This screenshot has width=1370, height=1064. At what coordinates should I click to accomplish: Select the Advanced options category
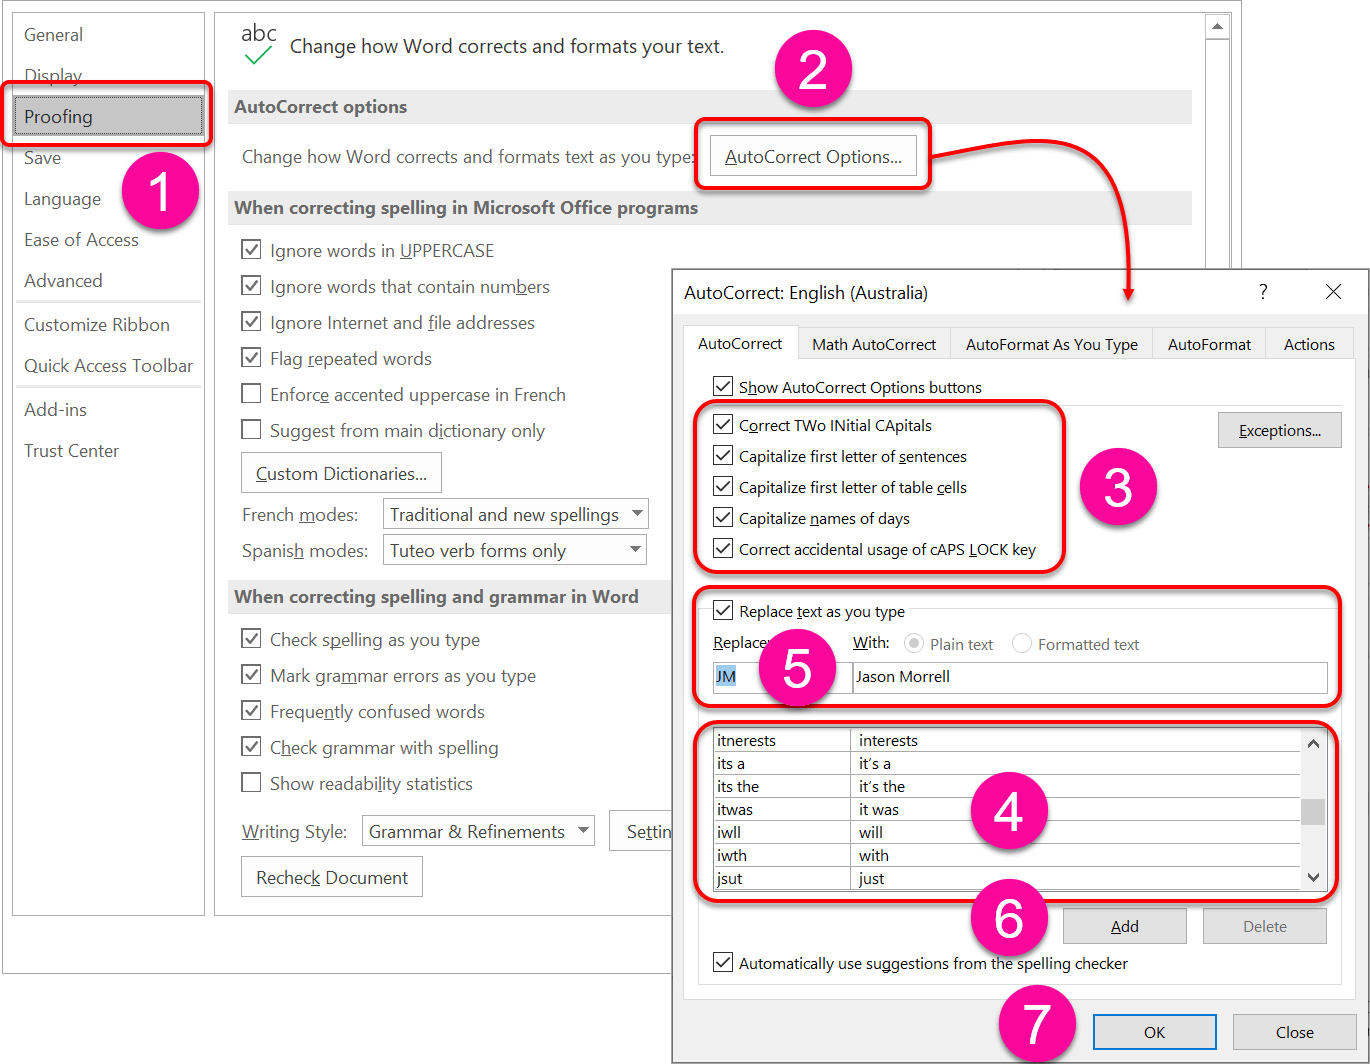tap(64, 281)
